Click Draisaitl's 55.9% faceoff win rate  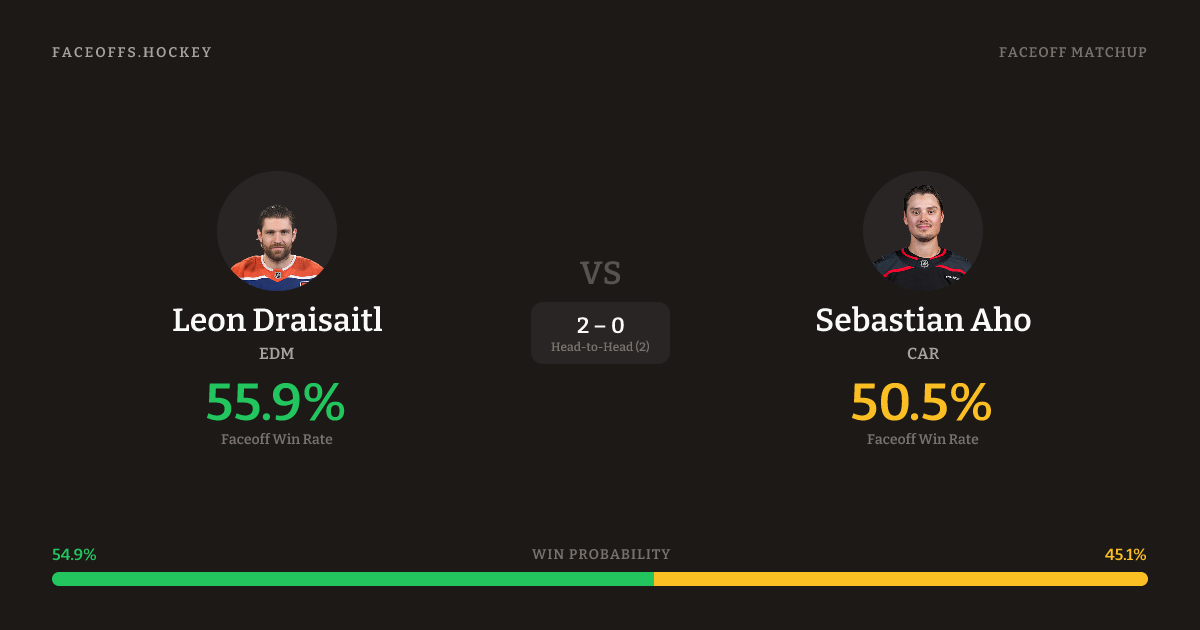point(276,402)
